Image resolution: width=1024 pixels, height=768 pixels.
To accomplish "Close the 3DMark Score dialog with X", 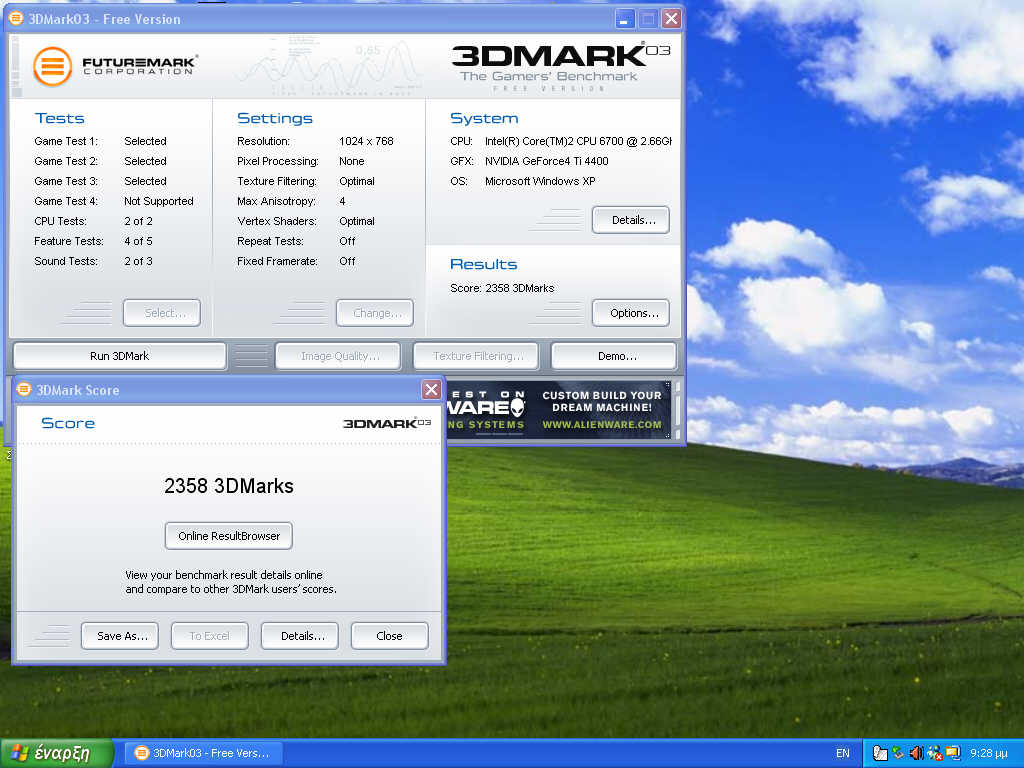I will [x=431, y=390].
